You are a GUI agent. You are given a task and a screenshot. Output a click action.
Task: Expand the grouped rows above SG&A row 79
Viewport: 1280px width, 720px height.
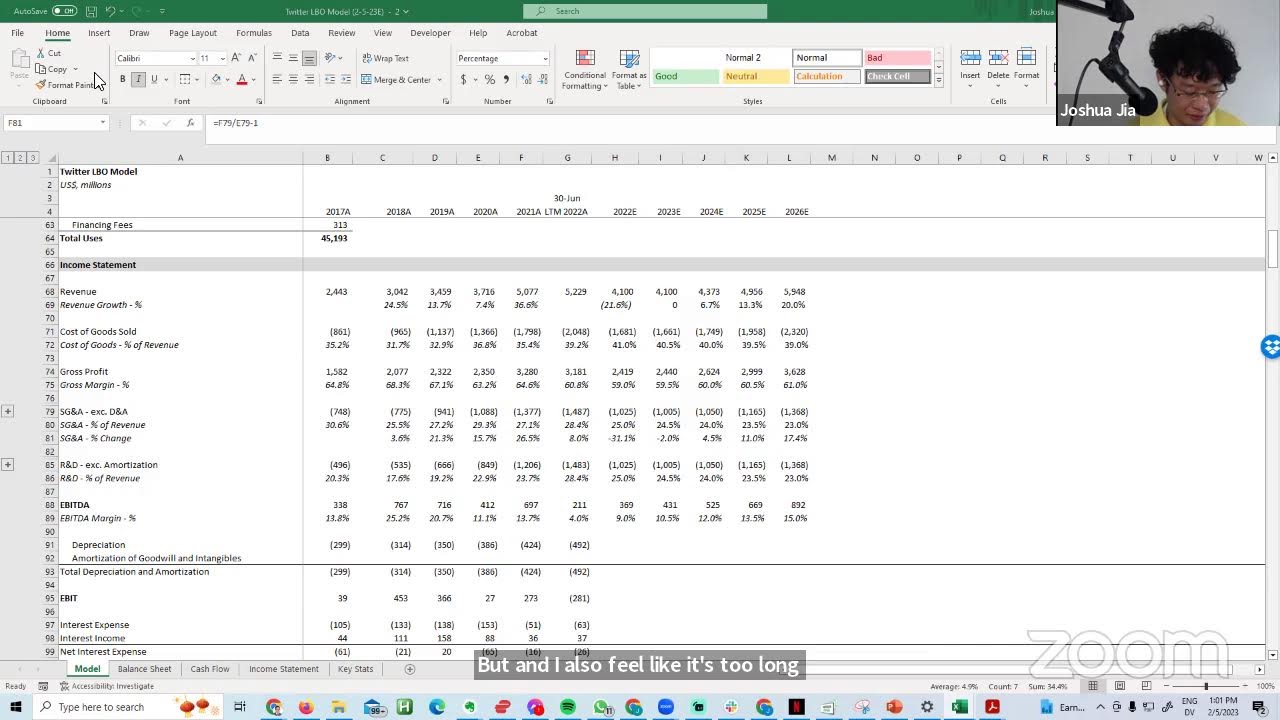click(x=8, y=411)
